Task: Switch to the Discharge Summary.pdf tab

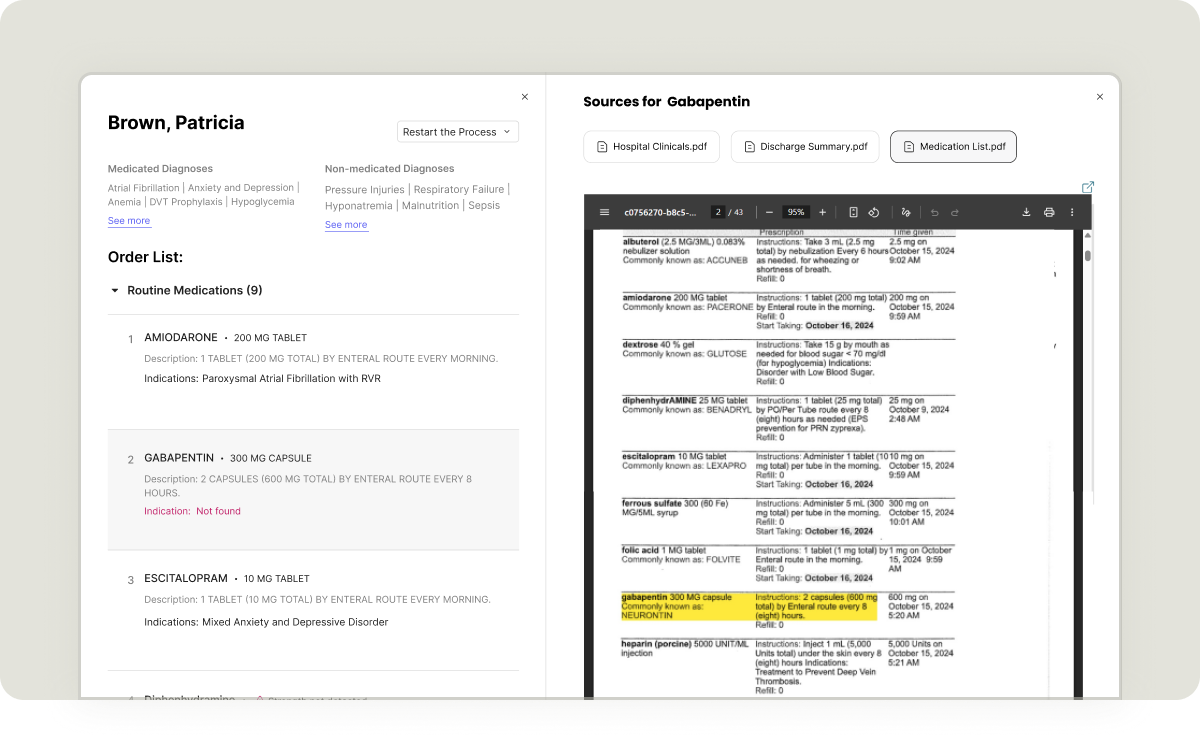Action: coord(805,147)
